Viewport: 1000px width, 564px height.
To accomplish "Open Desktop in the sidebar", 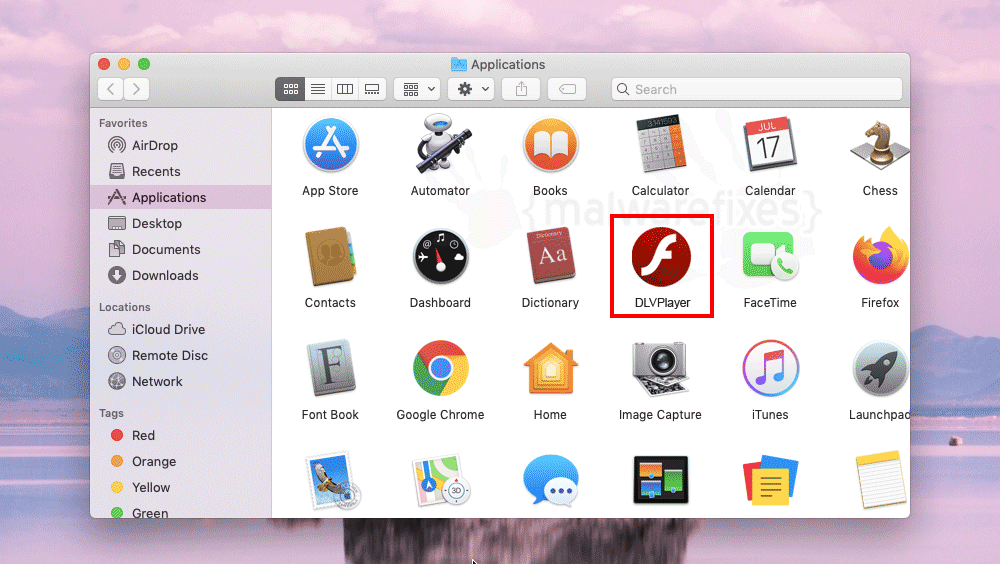I will (181, 223).
